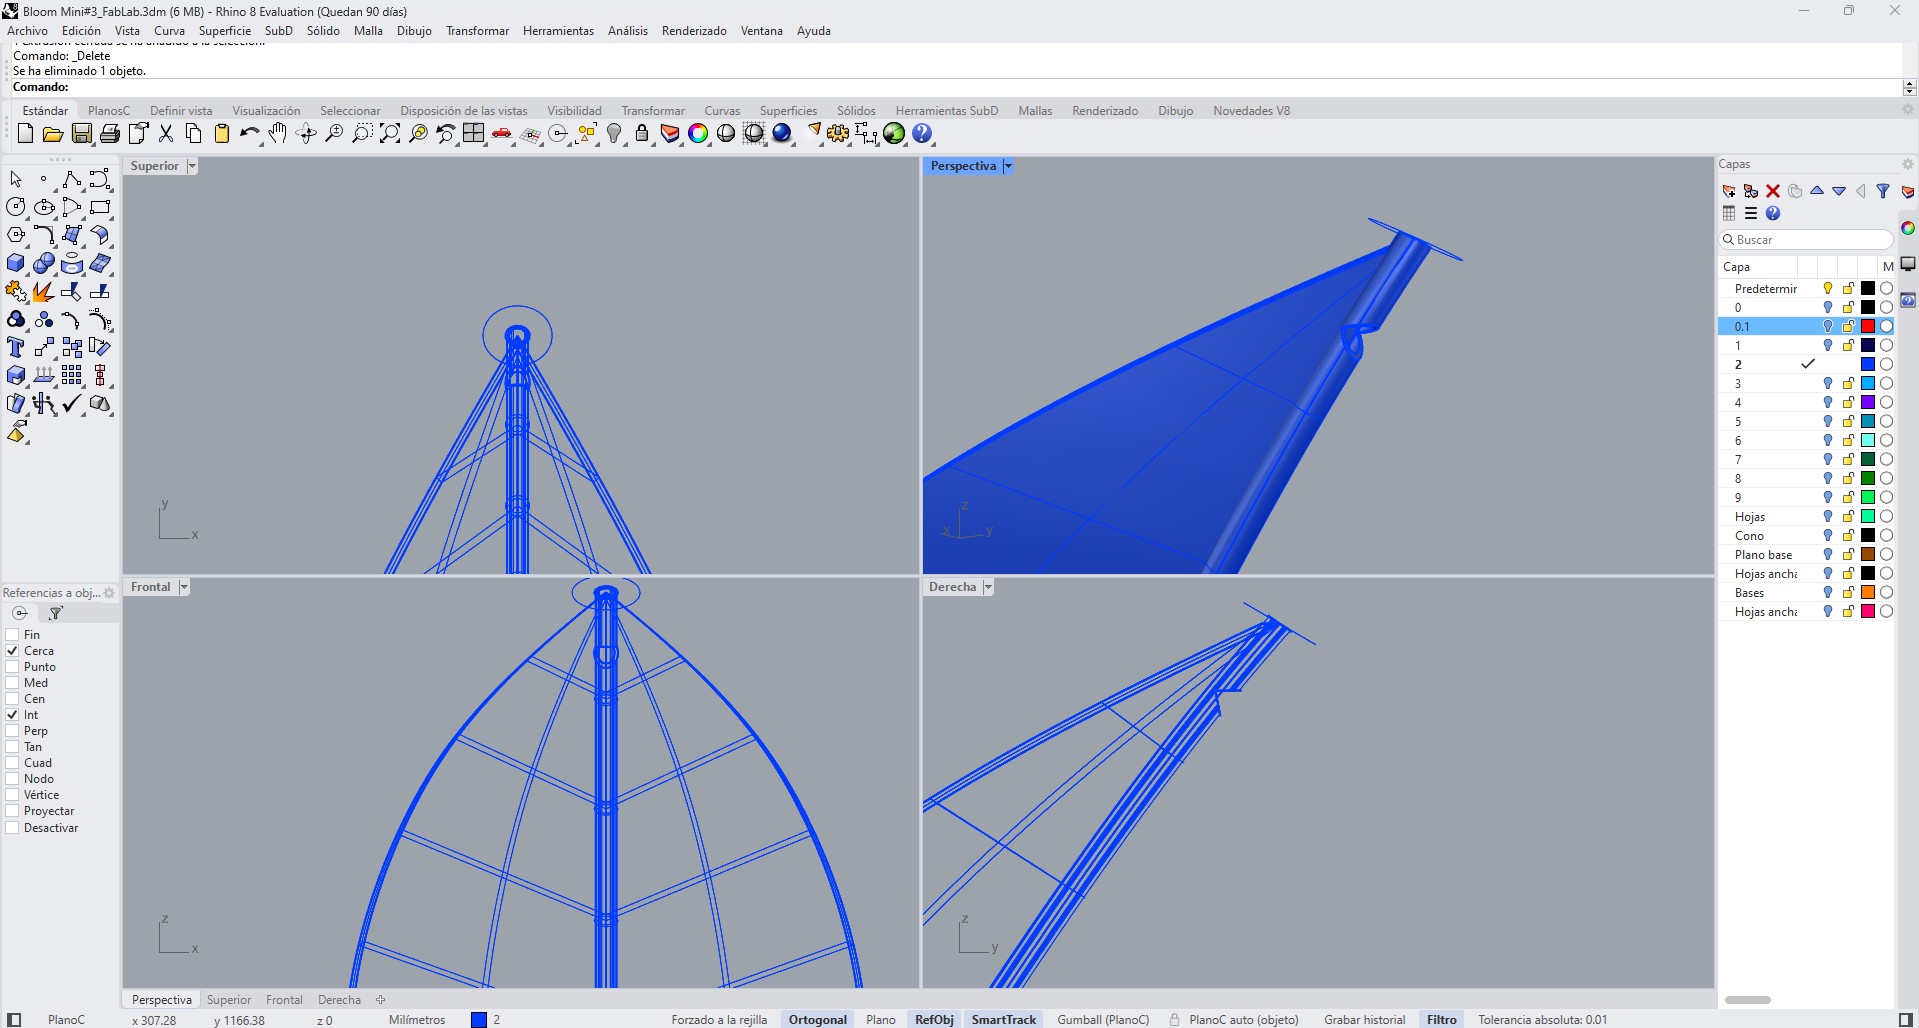Click the Filtro status bar button

1441,1020
